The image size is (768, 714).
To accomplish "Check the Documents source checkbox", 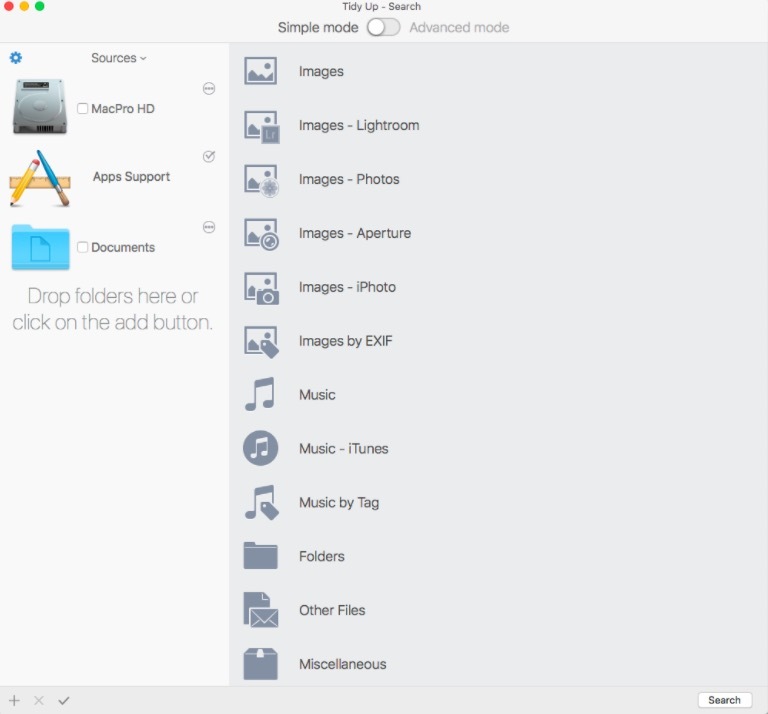I will click(83, 248).
